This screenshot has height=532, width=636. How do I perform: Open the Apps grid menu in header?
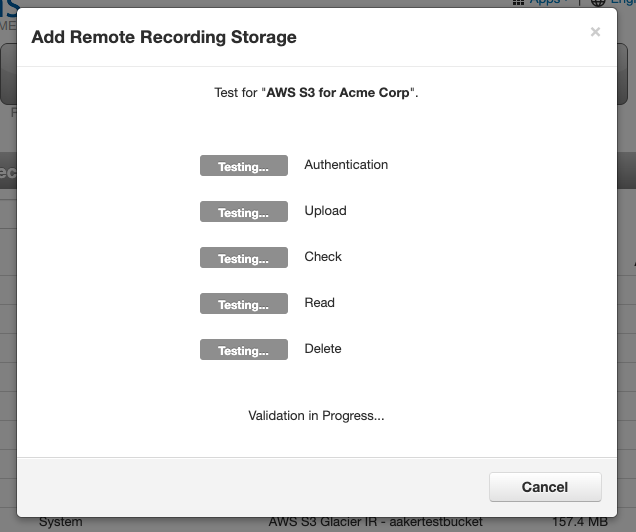541,2
